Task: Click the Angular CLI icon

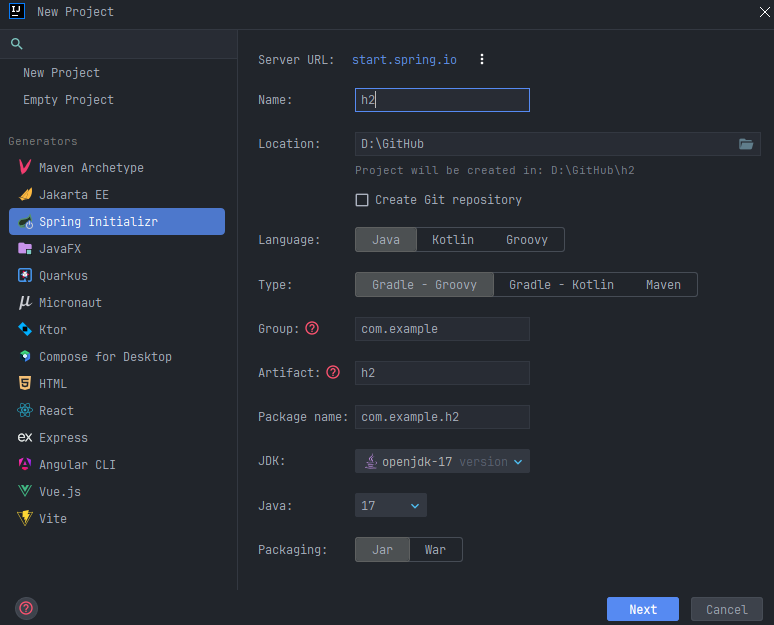Action: pos(25,464)
